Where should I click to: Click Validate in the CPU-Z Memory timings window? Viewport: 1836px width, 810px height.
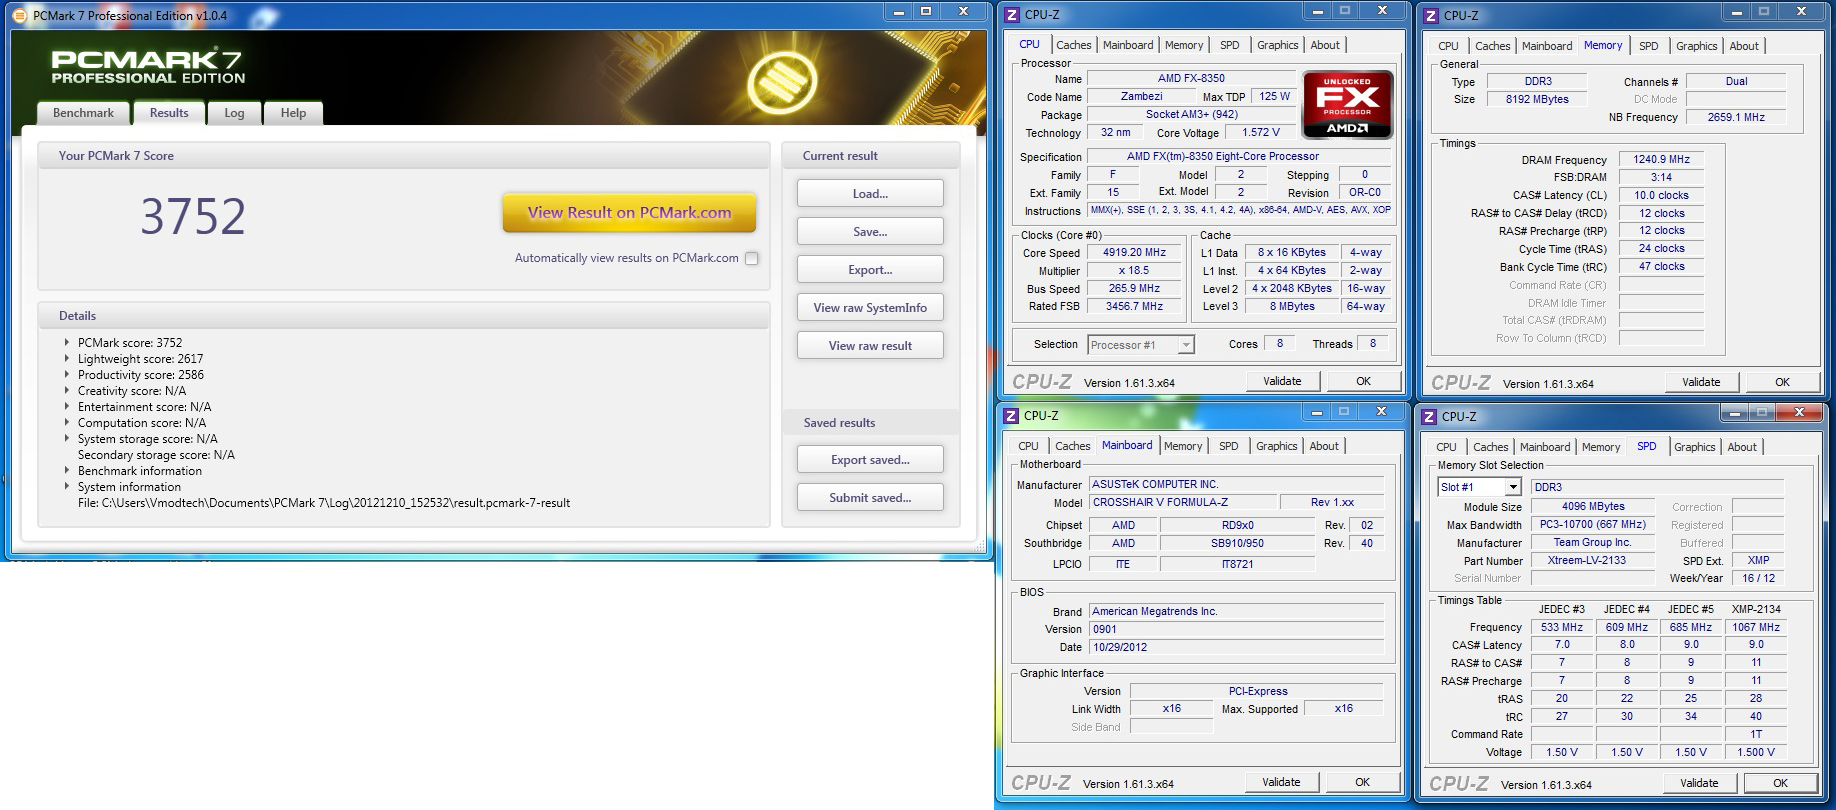pyautogui.click(x=1701, y=382)
